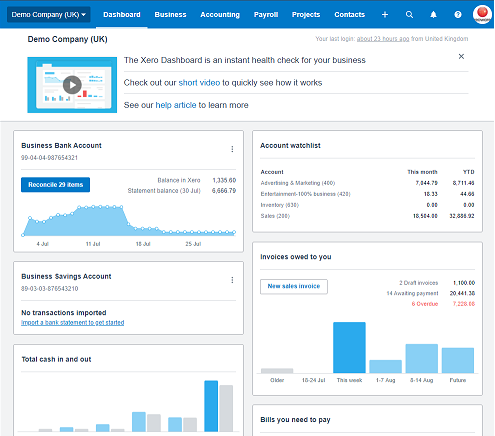Click the Reconcile 29 items button
The image size is (495, 436).
click(x=55, y=185)
